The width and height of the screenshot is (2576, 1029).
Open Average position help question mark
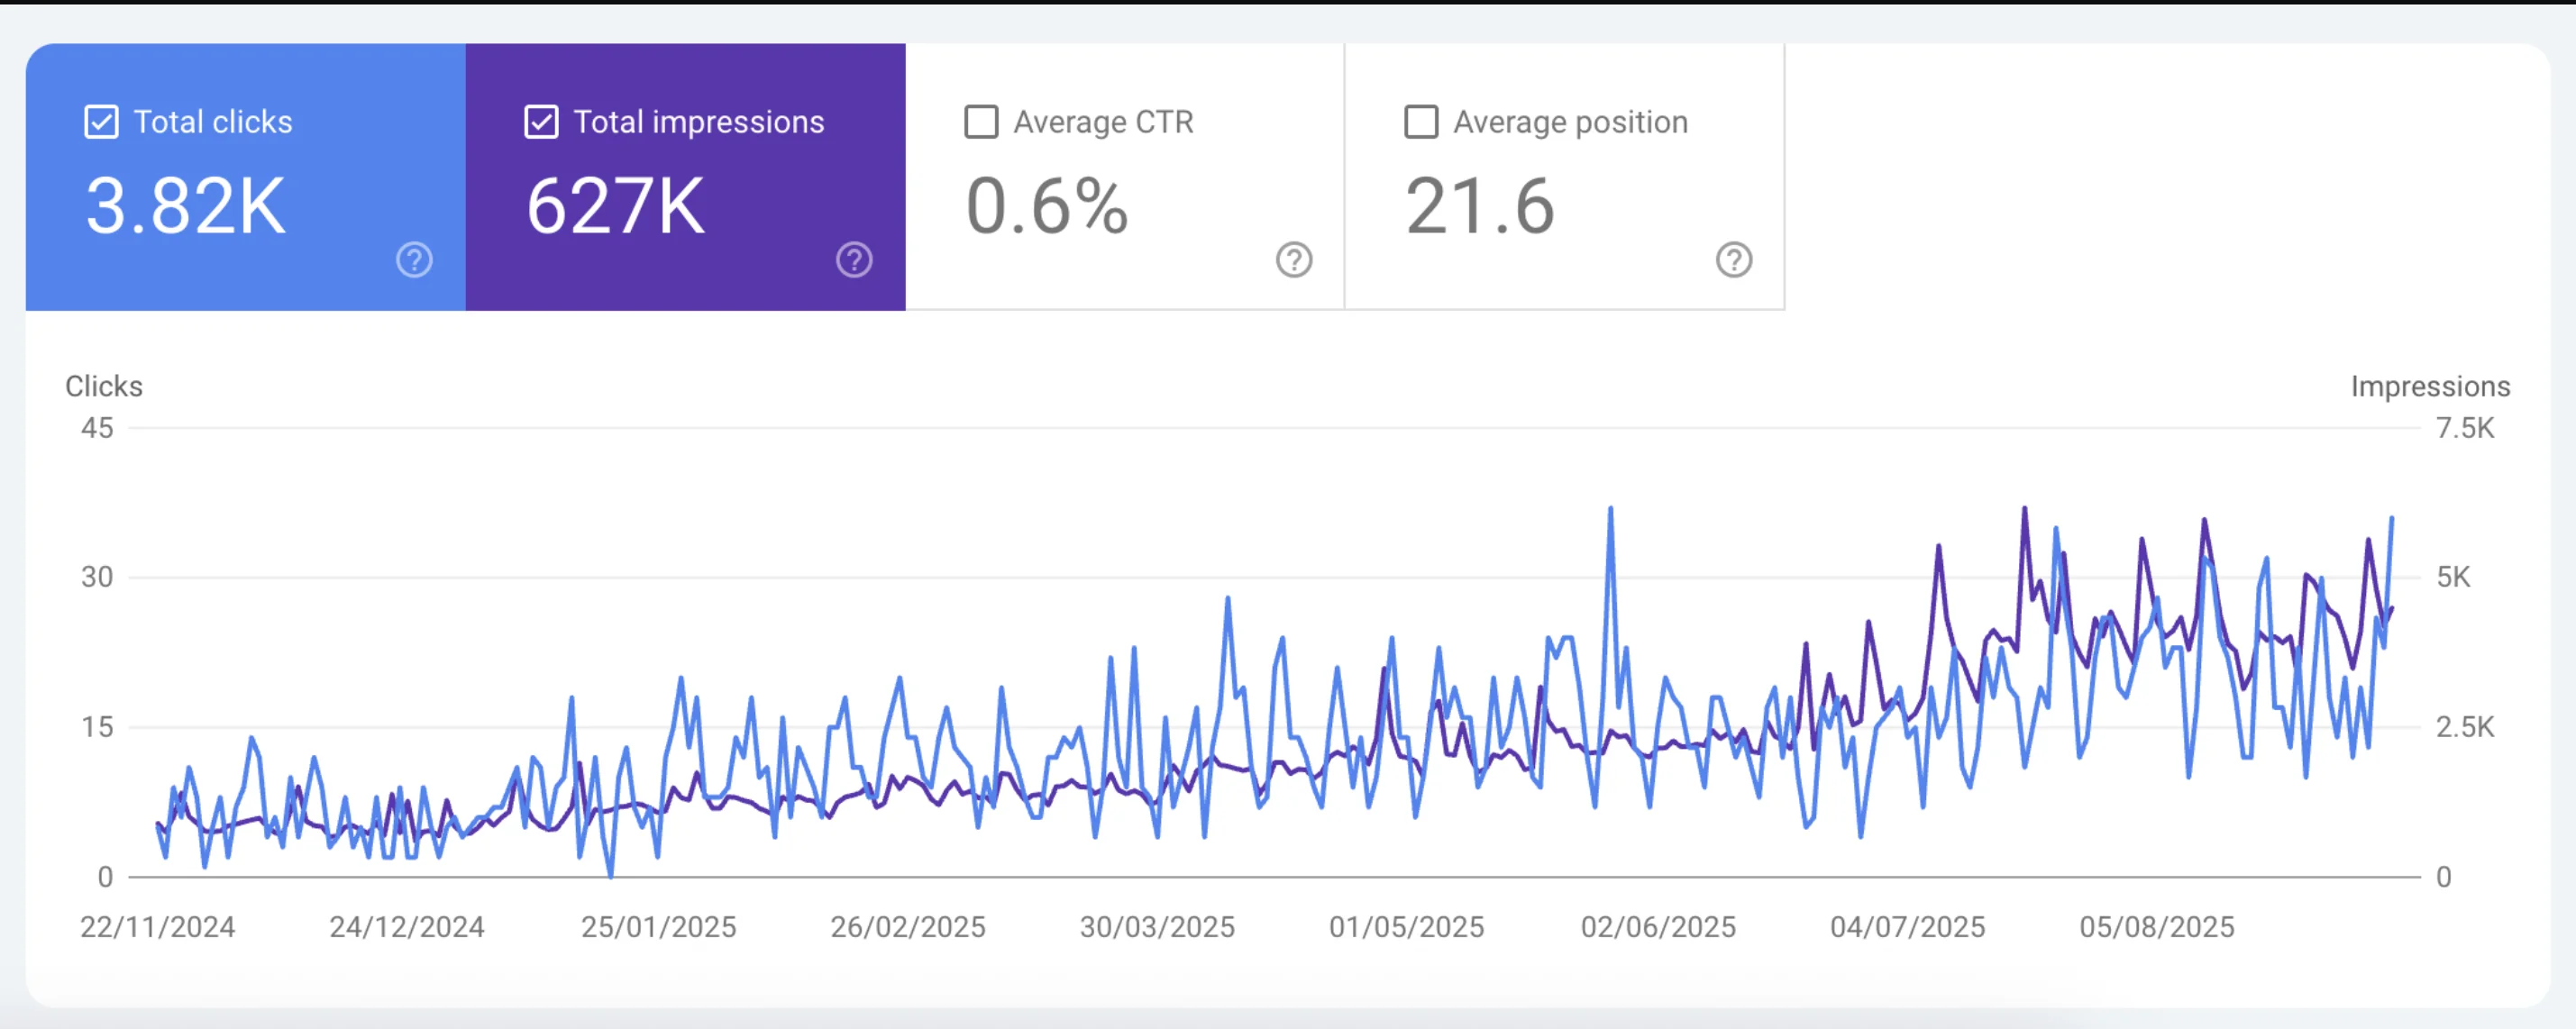[1734, 260]
